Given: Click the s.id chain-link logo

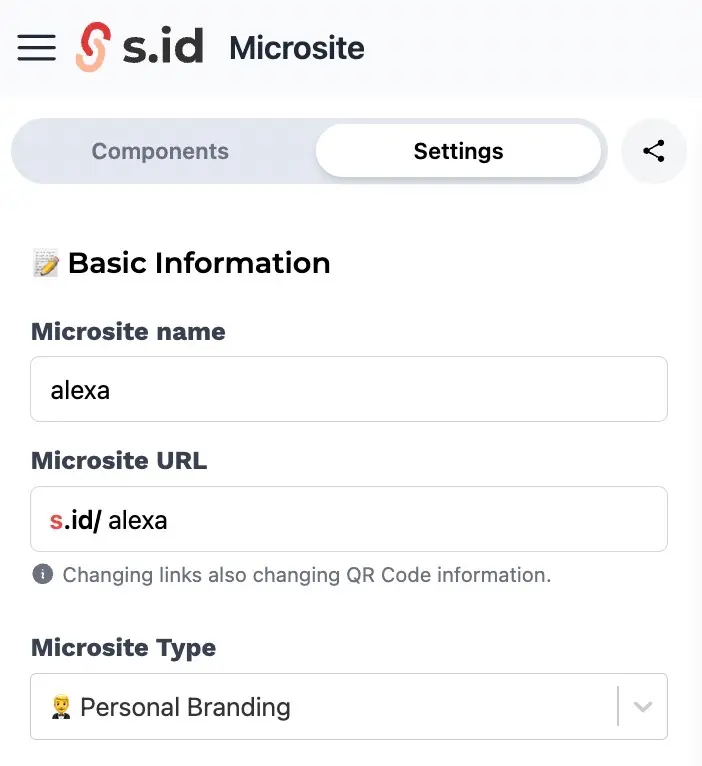Looking at the screenshot, I should (x=93, y=47).
